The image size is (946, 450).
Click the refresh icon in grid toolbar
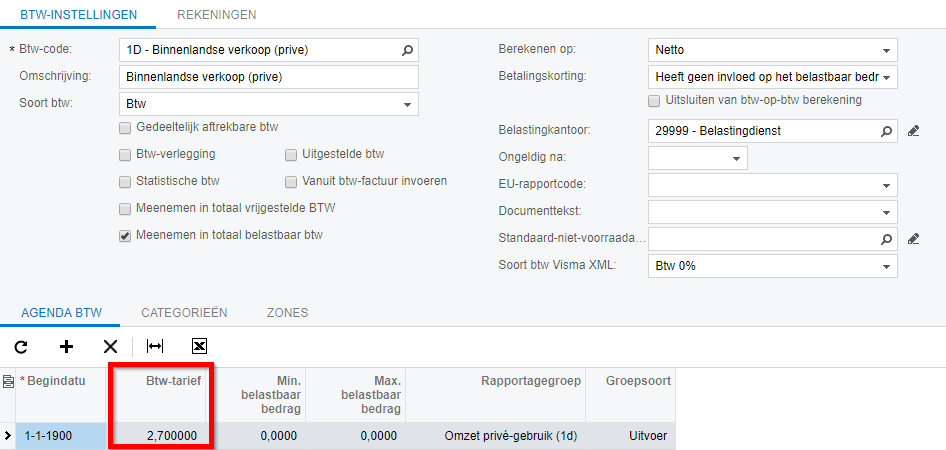click(x=21, y=346)
